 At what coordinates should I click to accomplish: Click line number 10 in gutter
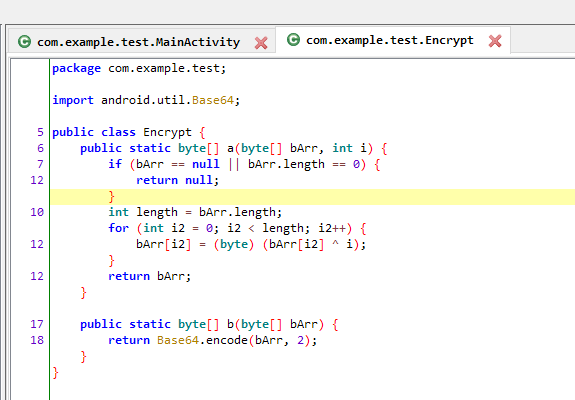(37, 212)
